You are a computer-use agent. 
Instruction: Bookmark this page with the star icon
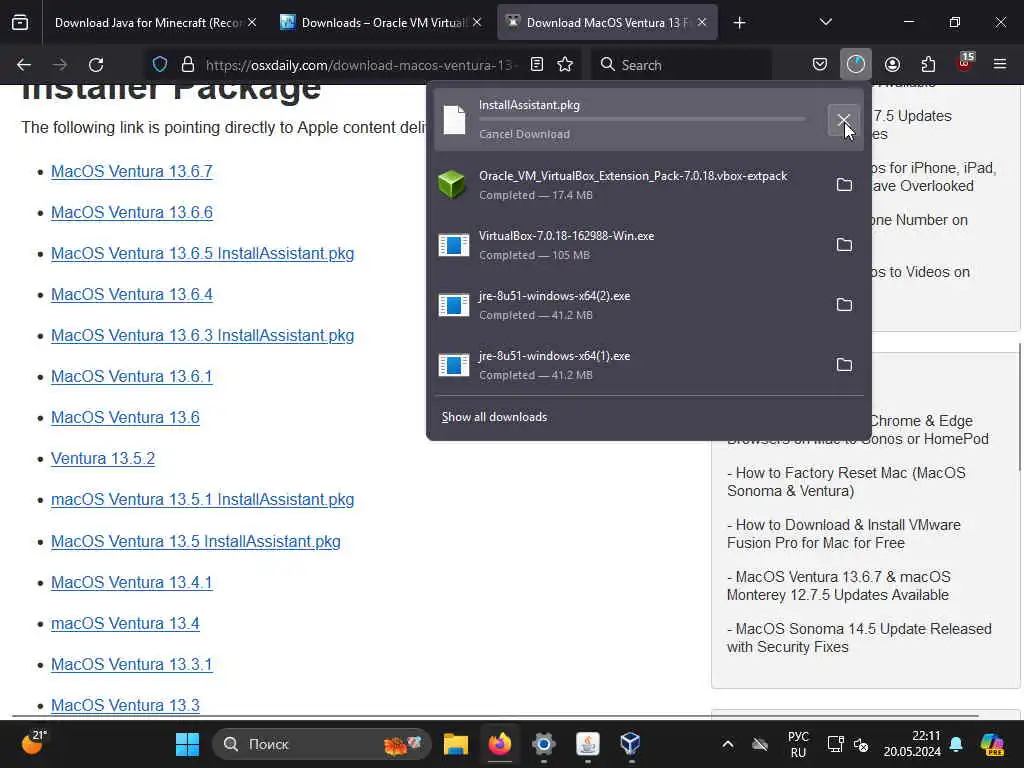(565, 65)
